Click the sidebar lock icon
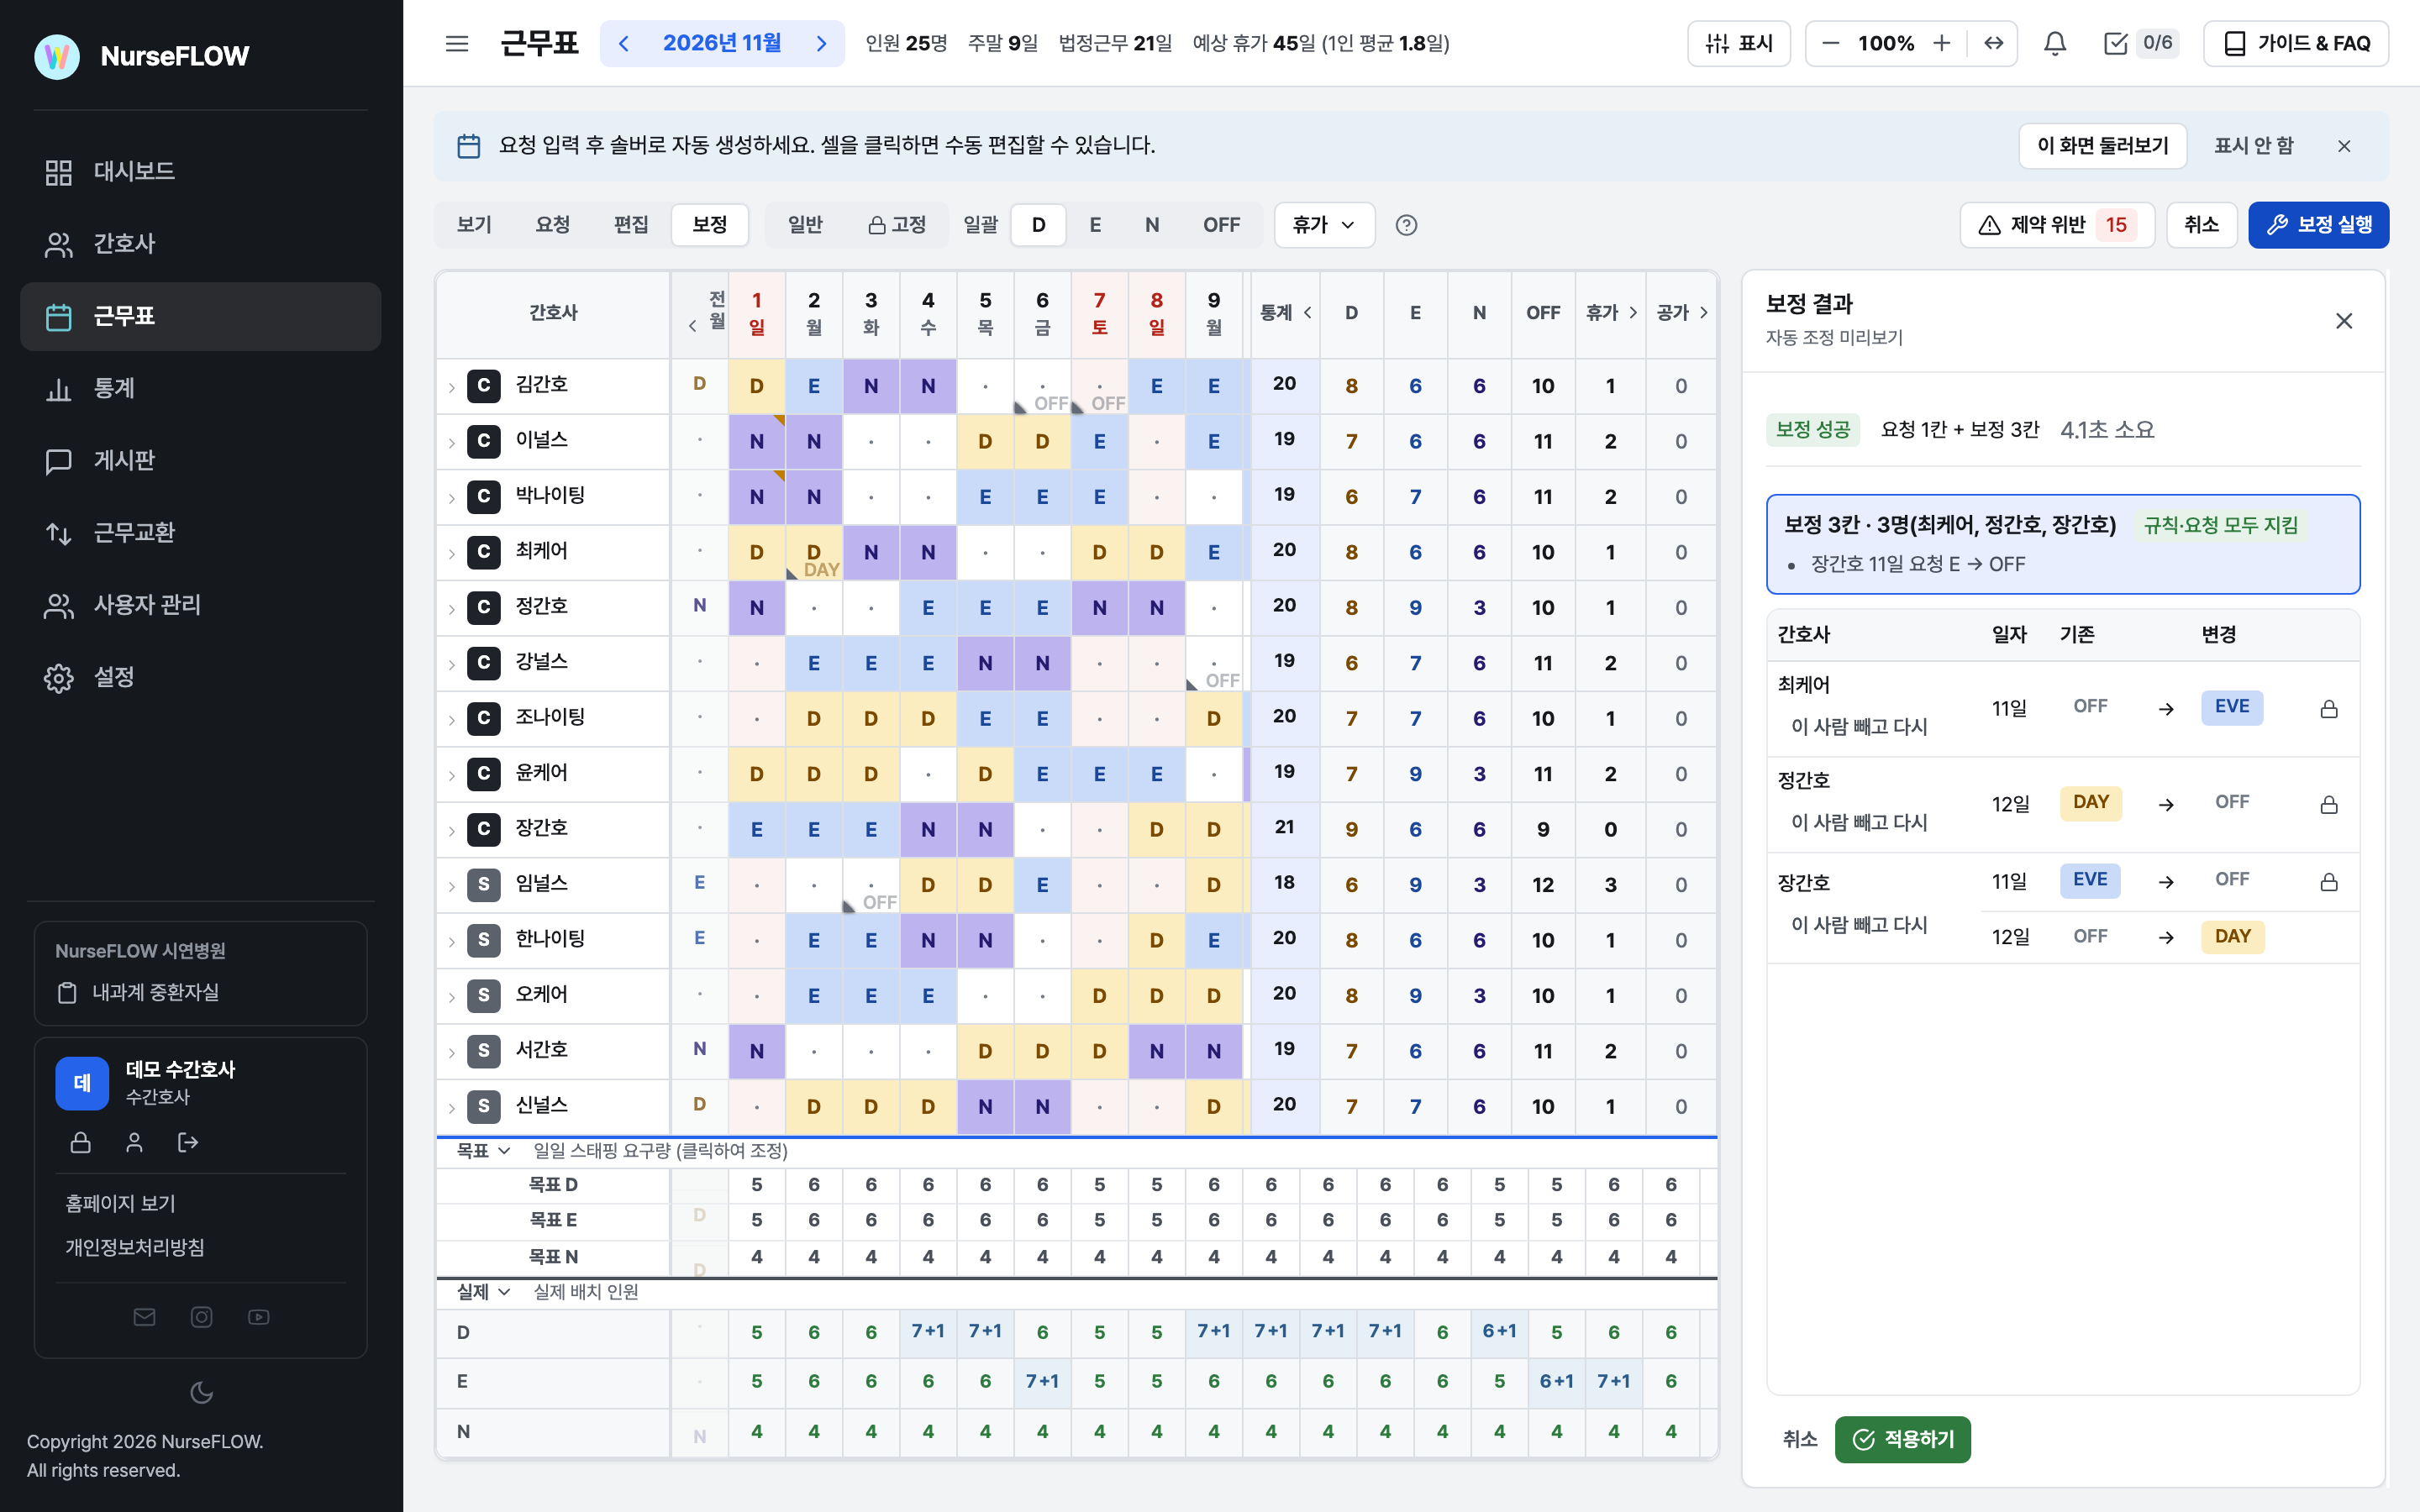This screenshot has width=2420, height=1512. (81, 1142)
